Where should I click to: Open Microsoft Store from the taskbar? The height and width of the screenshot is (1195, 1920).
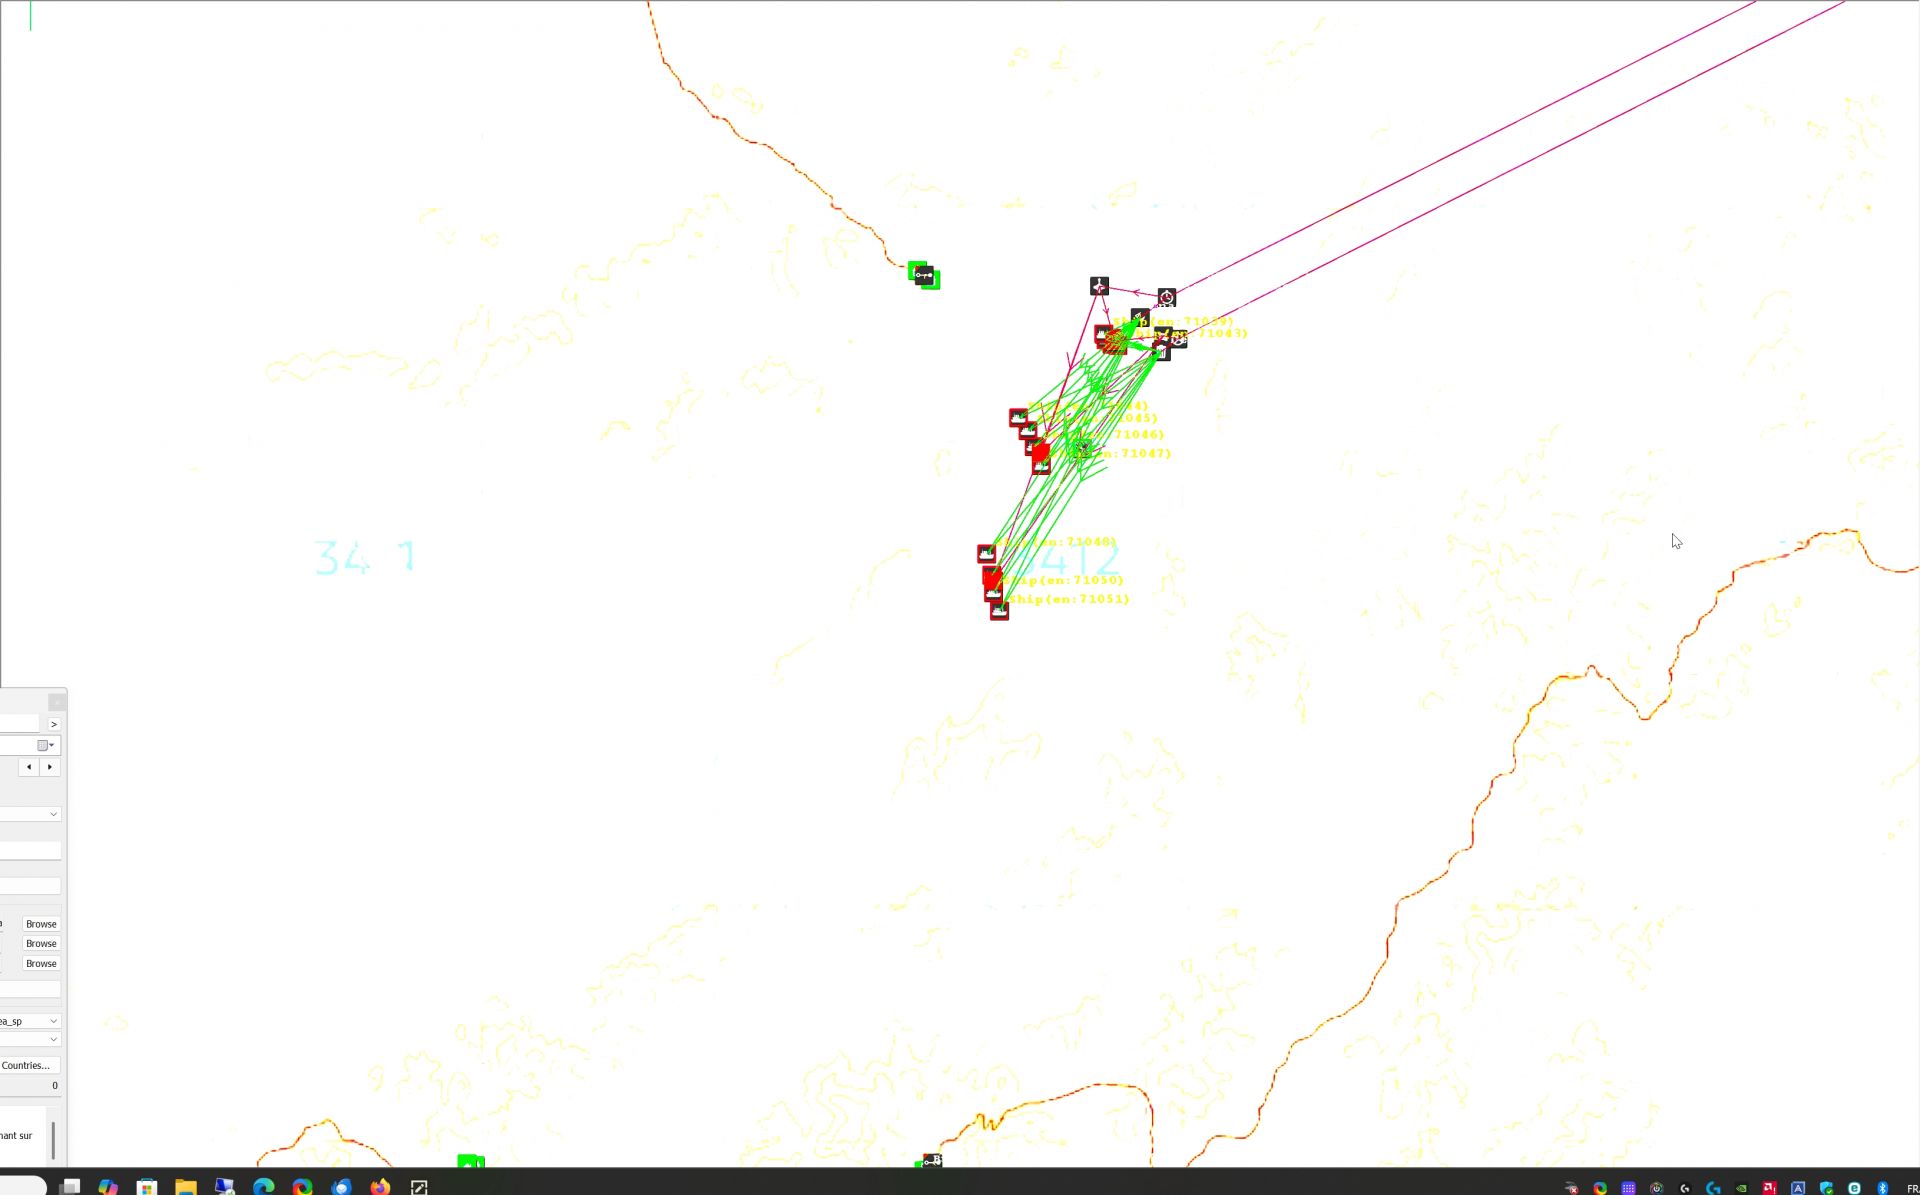click(147, 1187)
